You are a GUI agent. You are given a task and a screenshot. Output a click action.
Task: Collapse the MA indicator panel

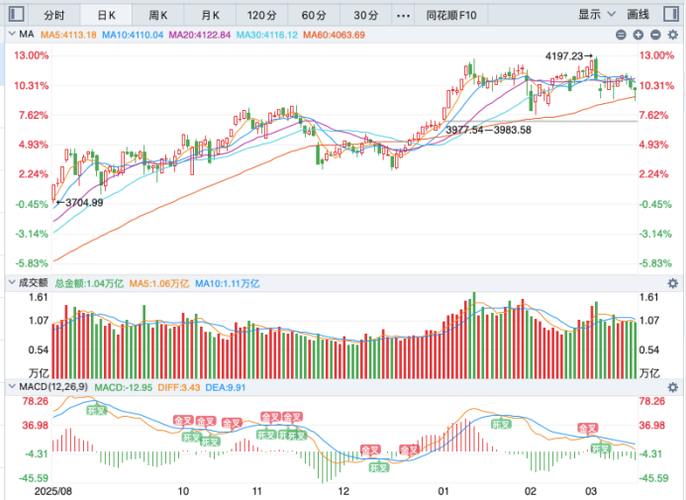(x=10, y=34)
